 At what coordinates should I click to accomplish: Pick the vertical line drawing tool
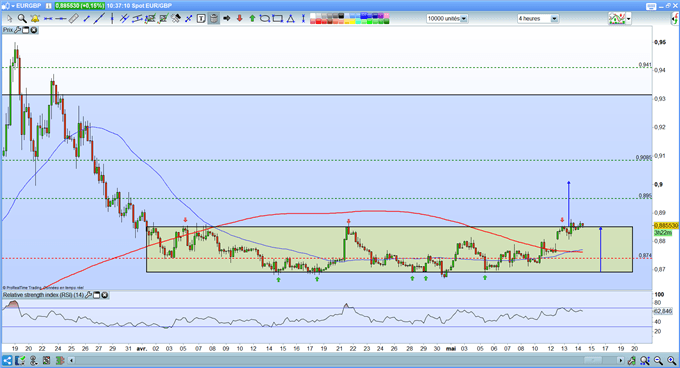(x=112, y=18)
